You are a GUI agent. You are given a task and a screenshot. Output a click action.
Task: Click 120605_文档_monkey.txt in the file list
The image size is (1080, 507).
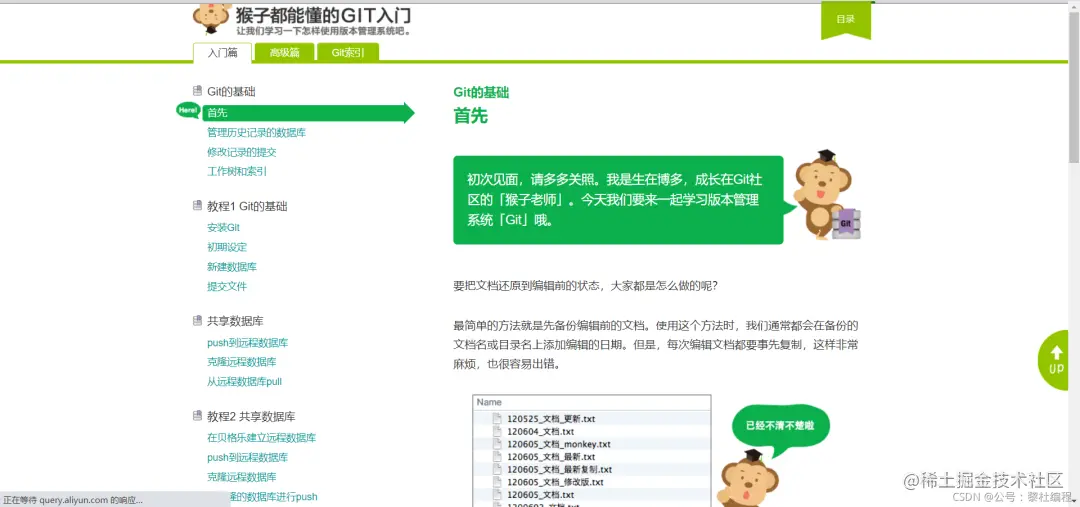tap(559, 444)
